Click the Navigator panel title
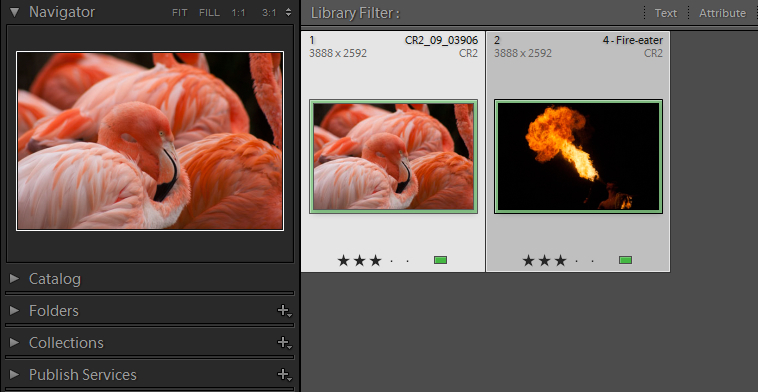 (62, 12)
